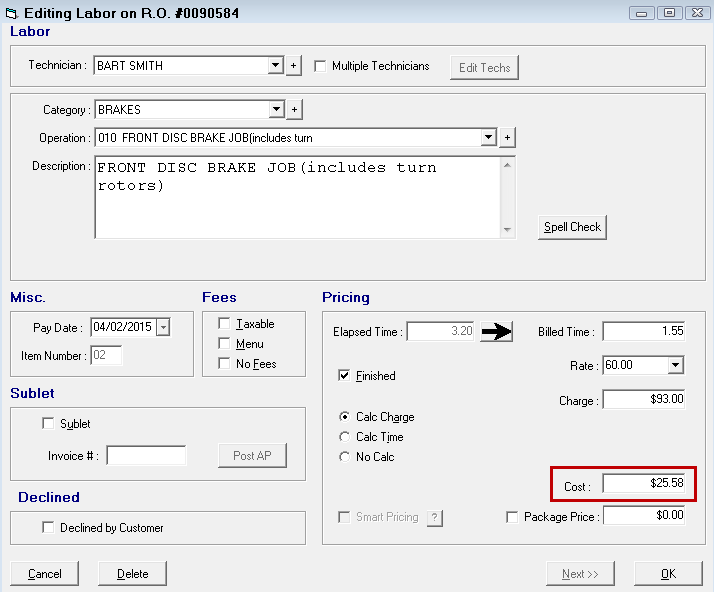714x592 pixels.
Task: Click the plus button next to Technician
Action: coord(293,66)
